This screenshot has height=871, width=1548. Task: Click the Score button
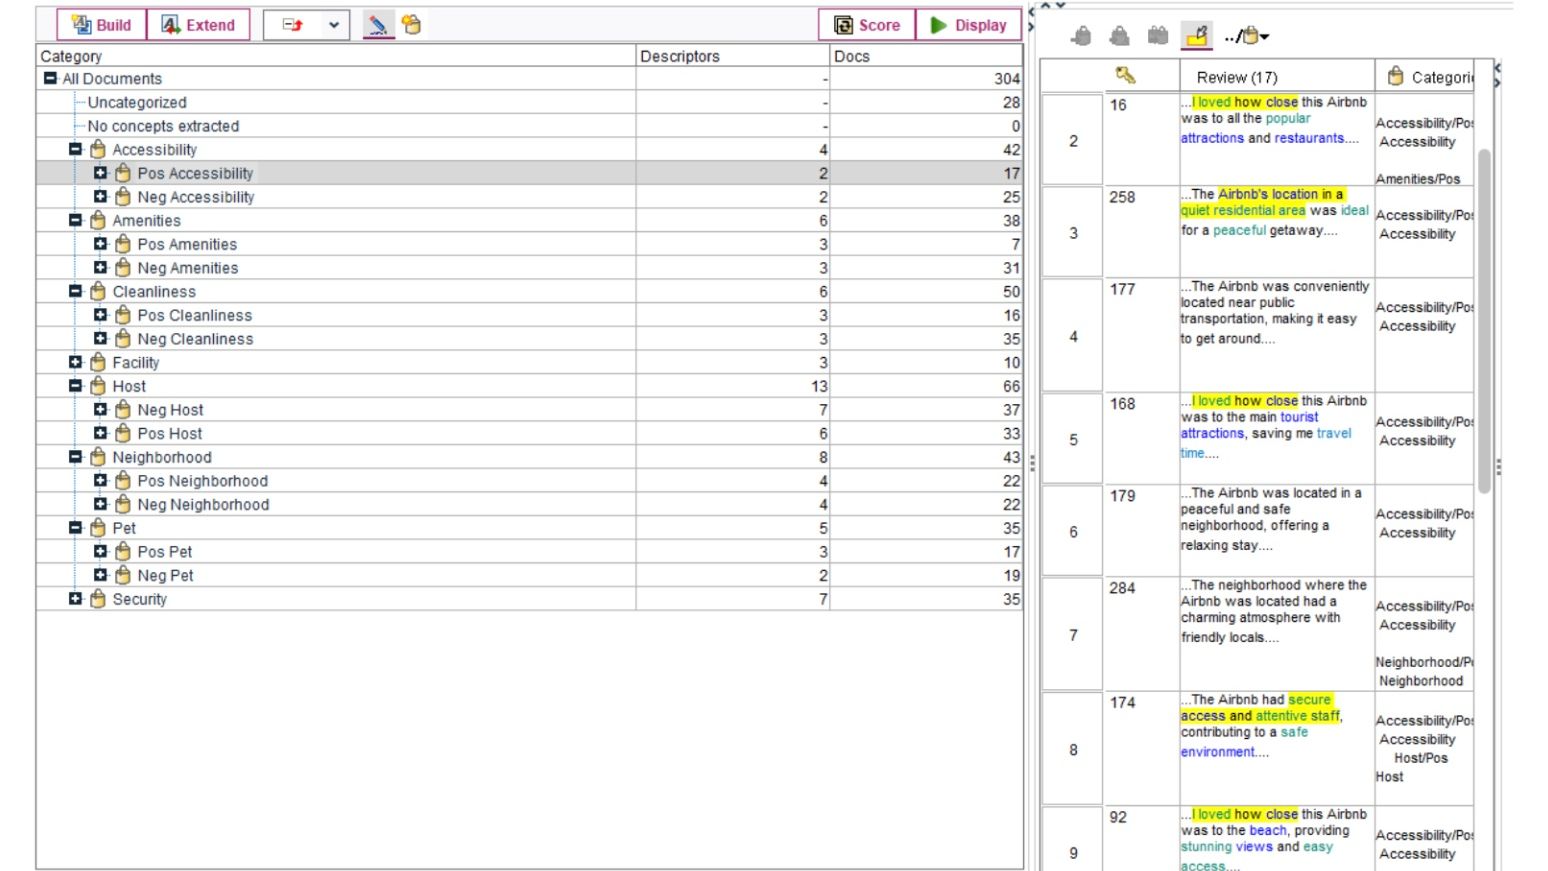click(867, 25)
